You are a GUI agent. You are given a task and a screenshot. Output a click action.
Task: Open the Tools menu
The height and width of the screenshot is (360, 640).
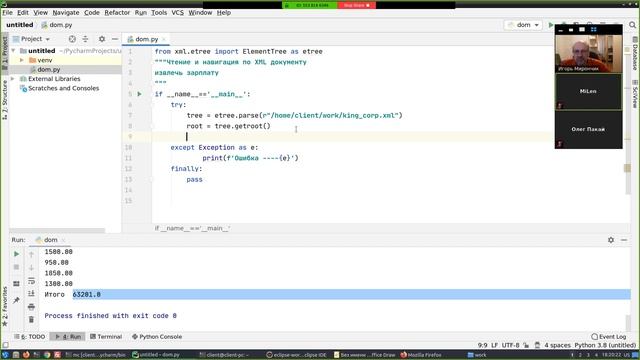click(159, 13)
